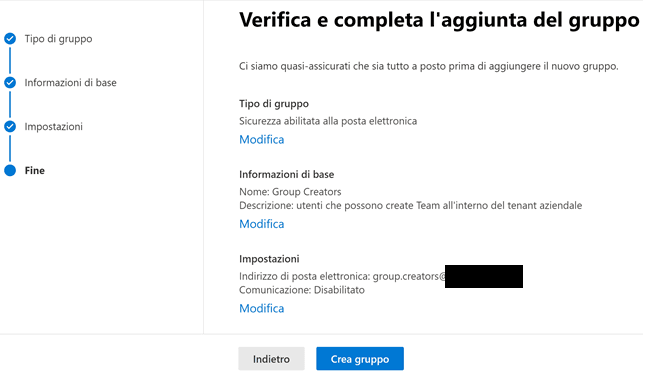Go back with the Indietro button
Viewport: 648px width, 379px height.
(271, 359)
